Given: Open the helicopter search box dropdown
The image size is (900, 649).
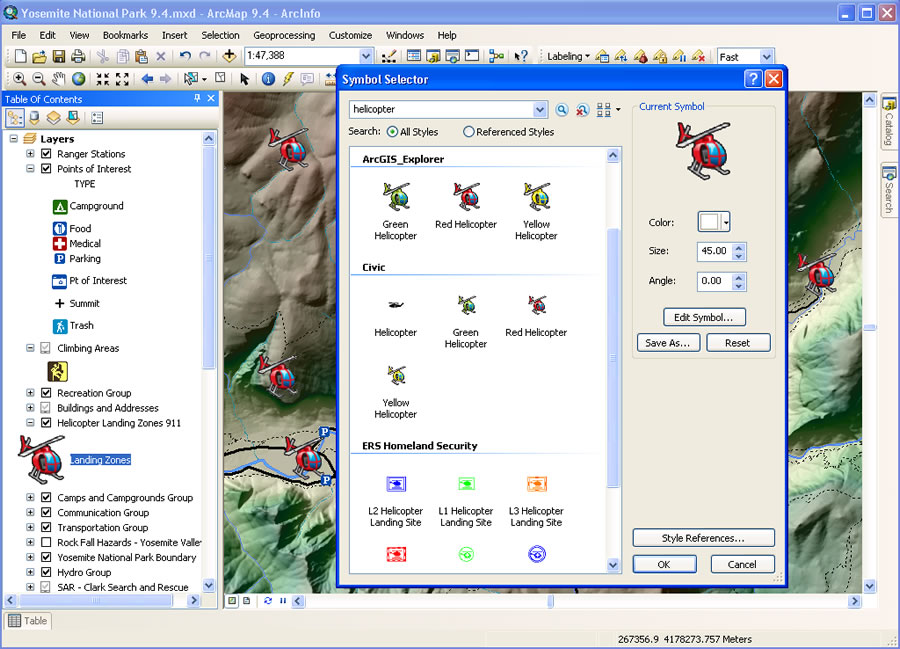Looking at the screenshot, I should click(540, 110).
